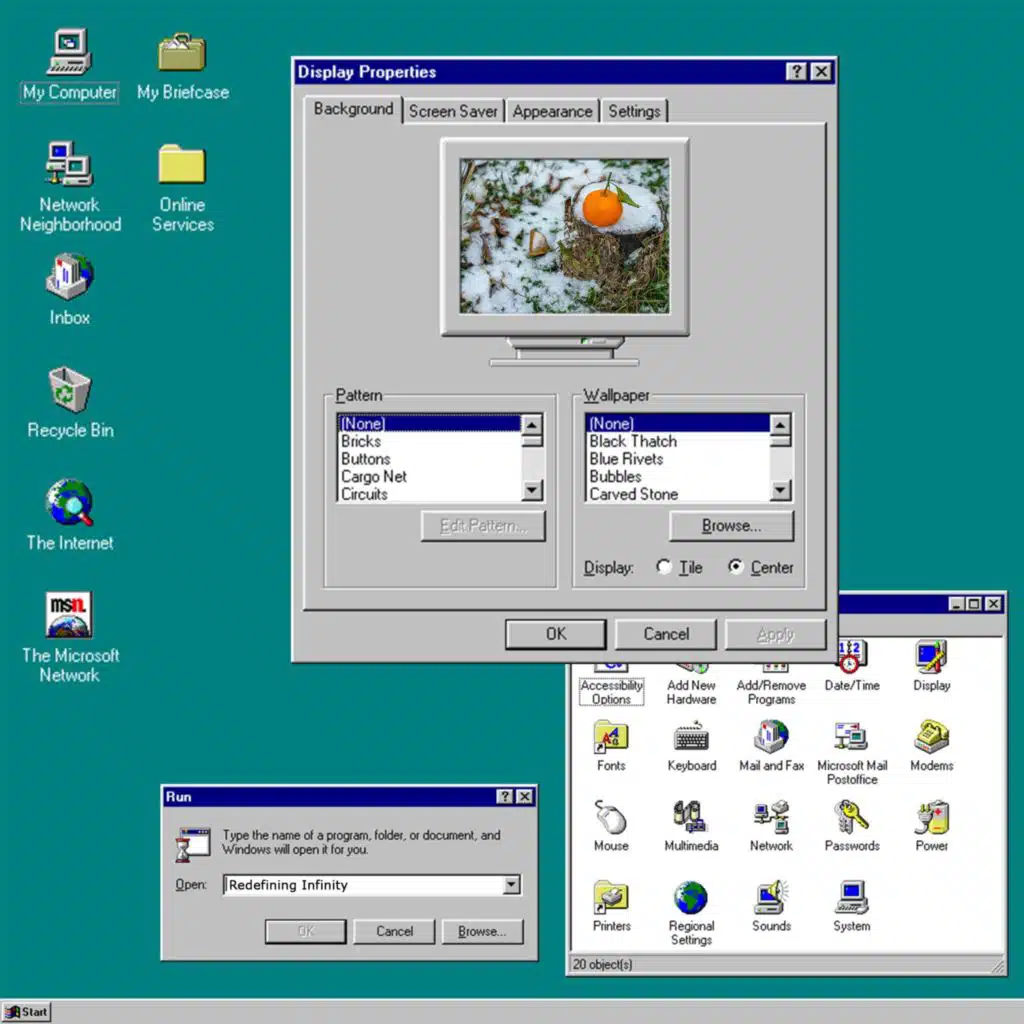1024x1024 pixels.
Task: Select the Tile display radio button
Action: pyautogui.click(x=664, y=567)
